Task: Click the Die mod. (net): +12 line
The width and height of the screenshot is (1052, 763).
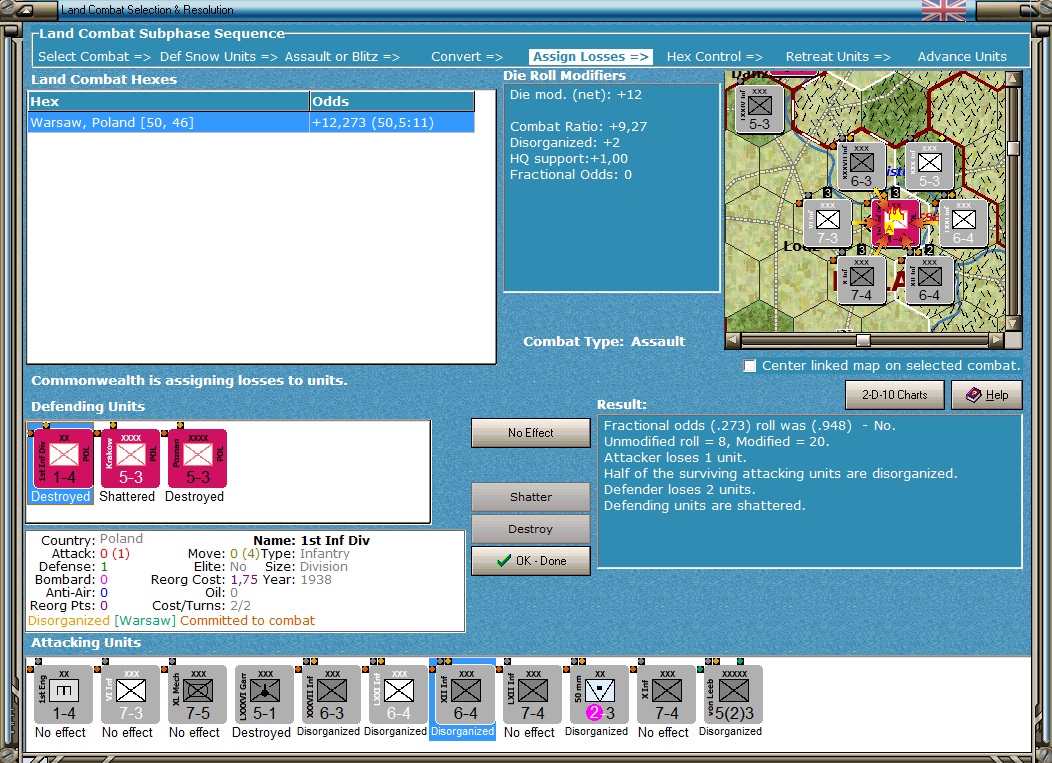Action: [x=576, y=95]
